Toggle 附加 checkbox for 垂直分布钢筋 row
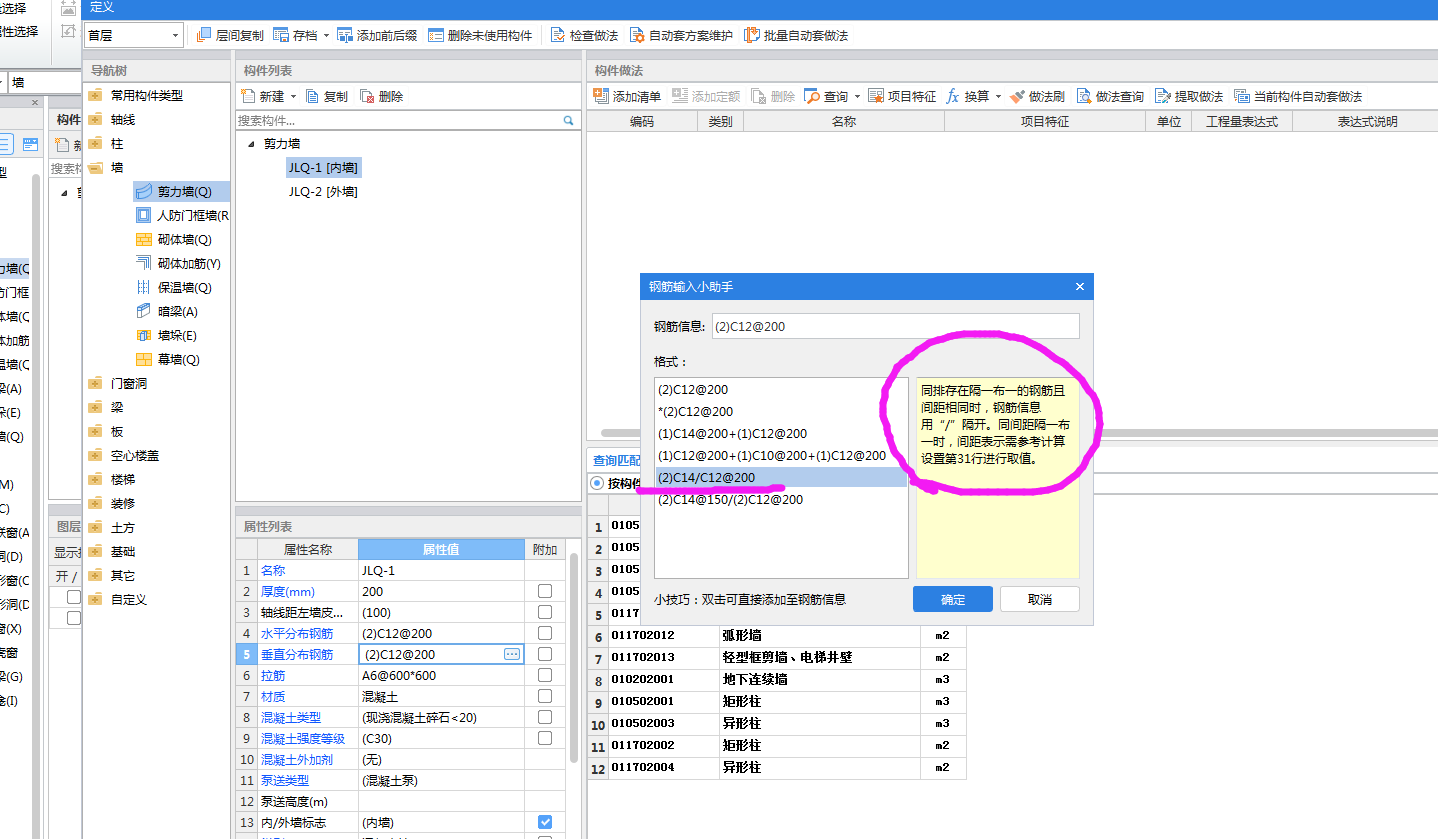This screenshot has height=839, width=1438. pyautogui.click(x=545, y=654)
